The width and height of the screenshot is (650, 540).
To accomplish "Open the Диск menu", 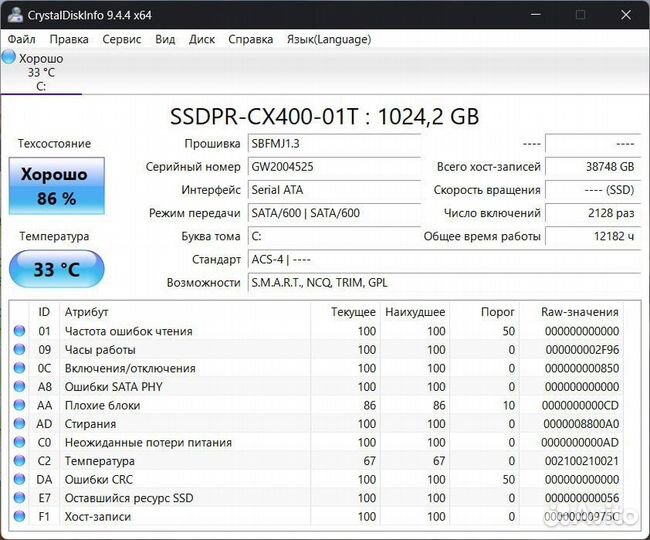I will tap(202, 39).
